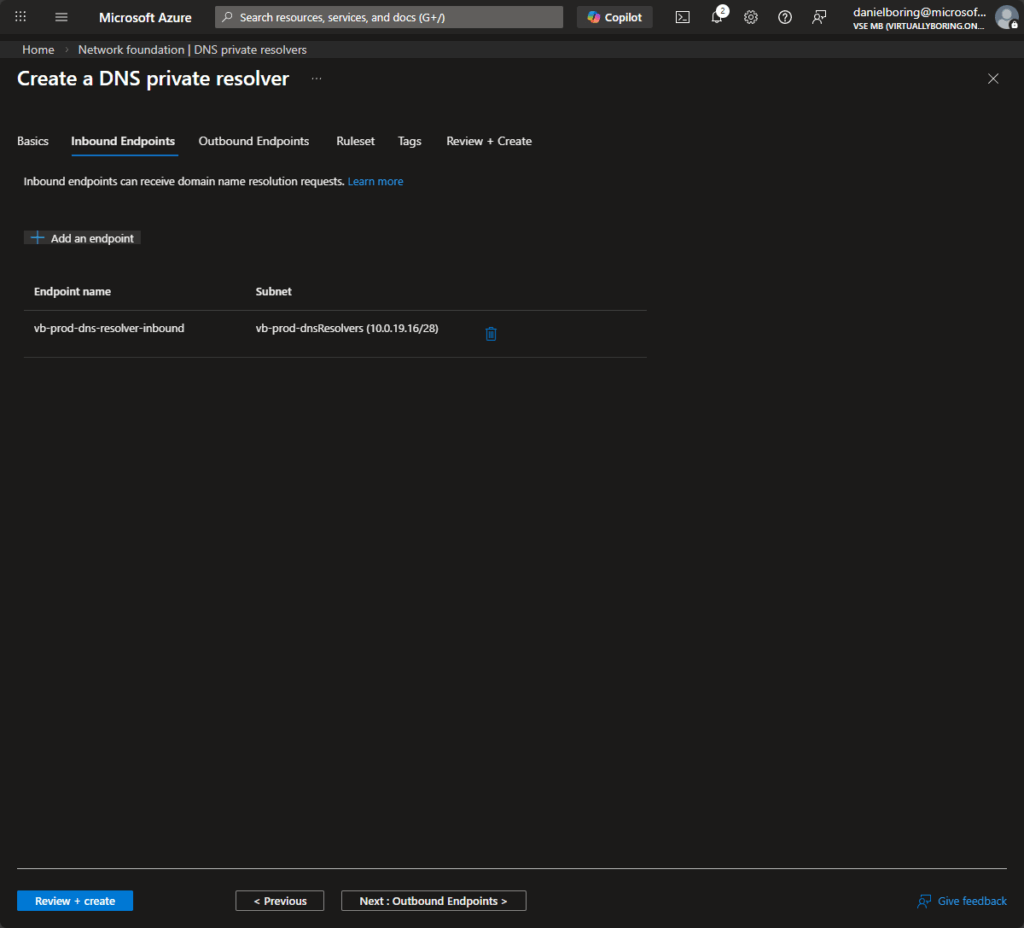This screenshot has height=928, width=1024.
Task: Switch to the Outbound Endpoints tab
Action: (253, 141)
